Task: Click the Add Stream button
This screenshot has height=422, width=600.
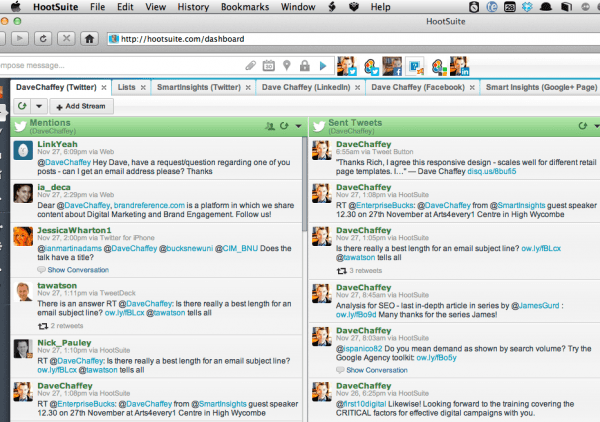Action: click(x=82, y=106)
